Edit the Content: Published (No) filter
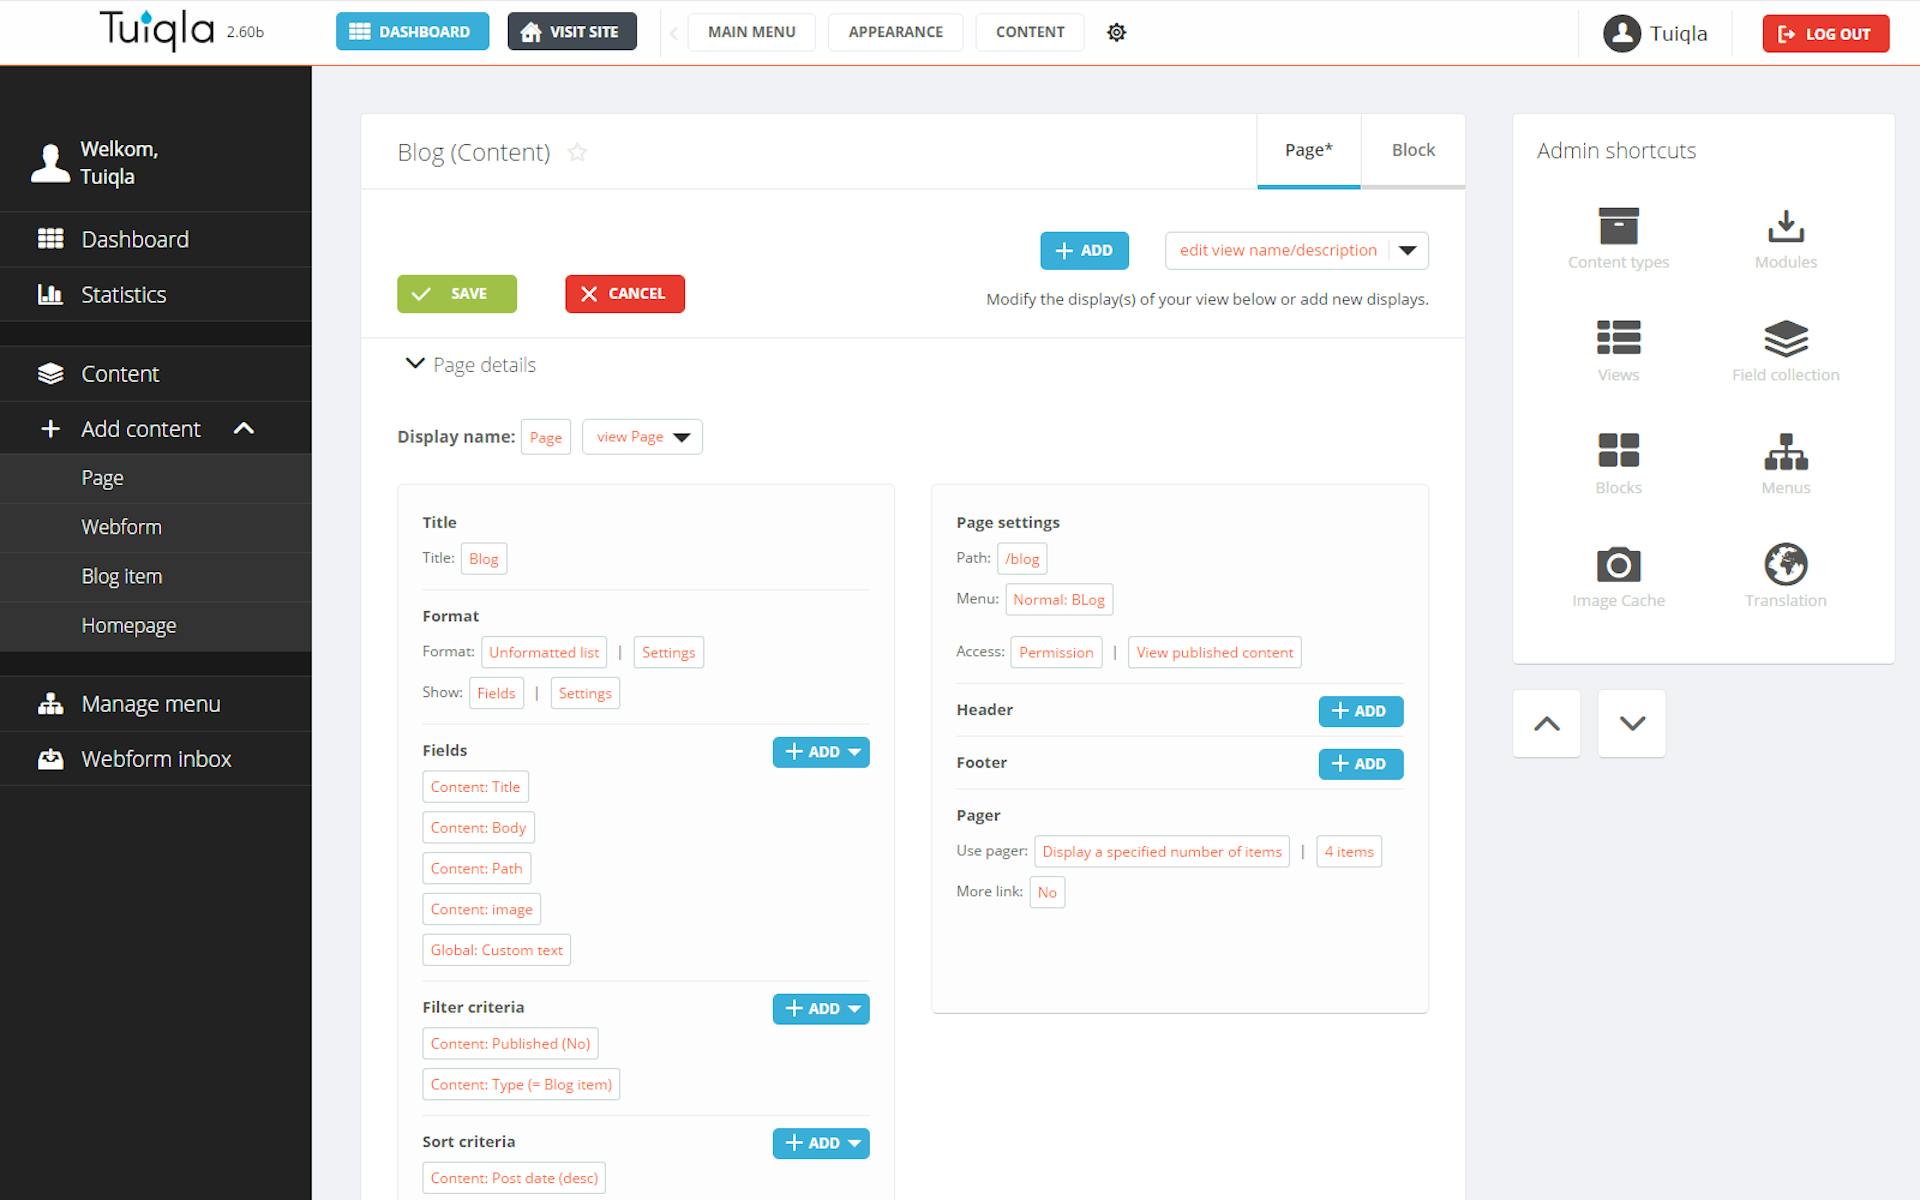The image size is (1920, 1200). coord(510,1044)
